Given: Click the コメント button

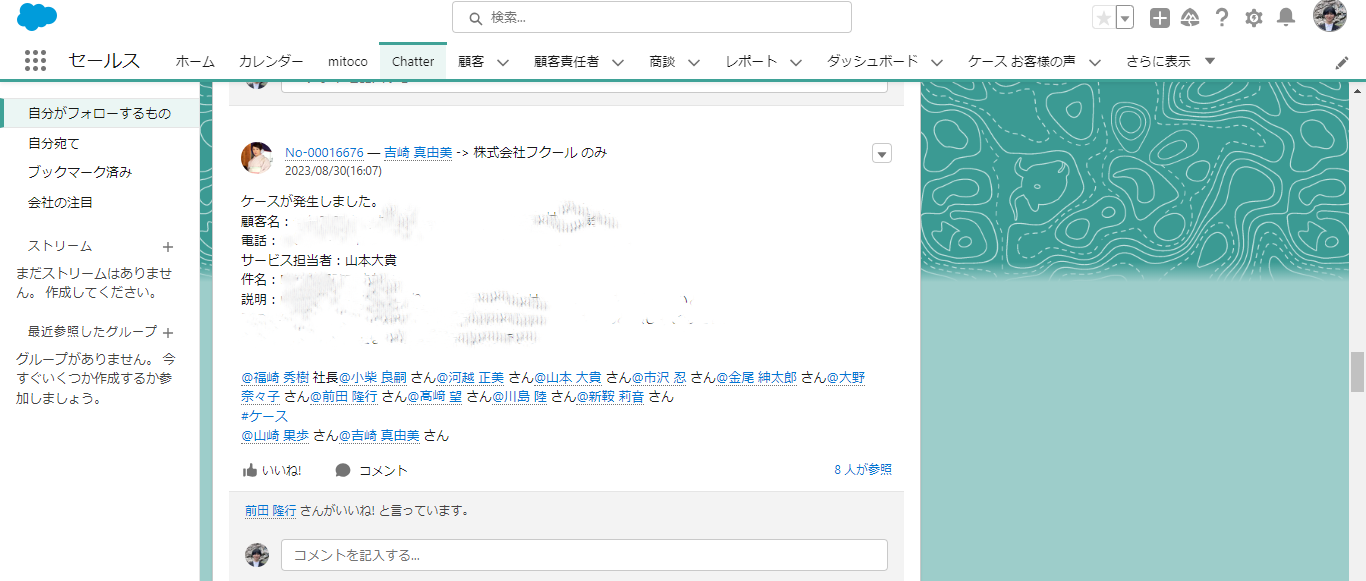Looking at the screenshot, I should pos(371,470).
